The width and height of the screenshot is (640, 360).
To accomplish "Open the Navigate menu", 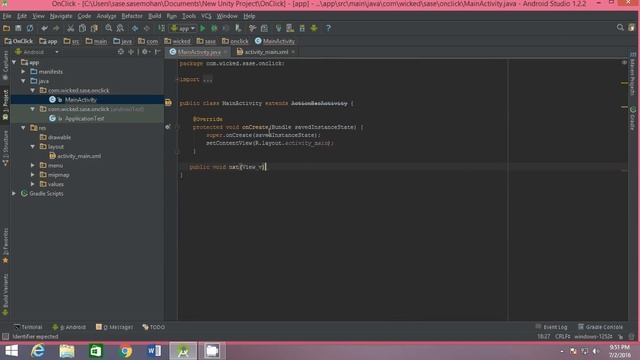I will coord(61,16).
